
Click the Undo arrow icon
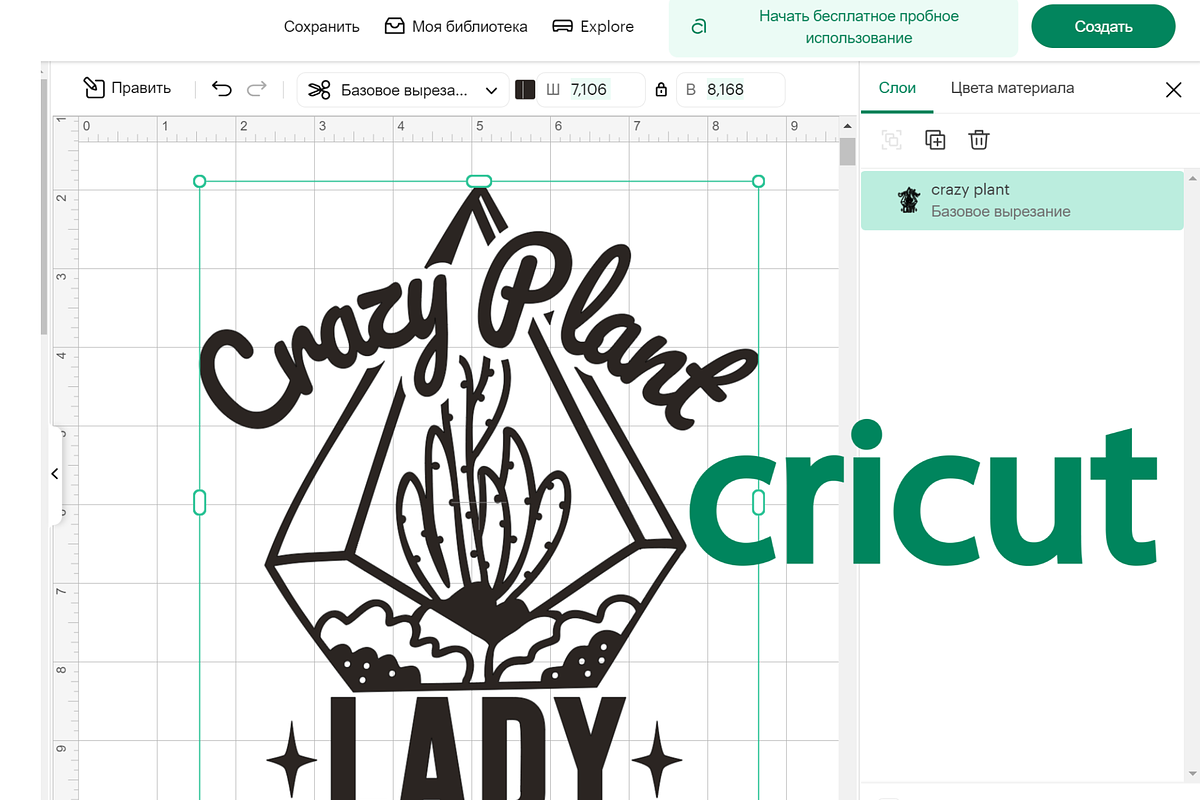[x=222, y=89]
